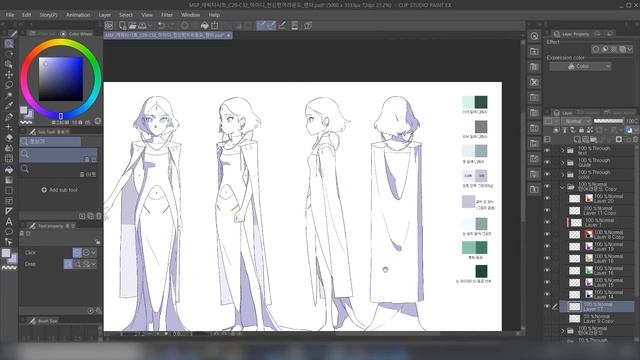Select the Pen tool
This screenshot has height=360, width=640.
click(x=9, y=117)
